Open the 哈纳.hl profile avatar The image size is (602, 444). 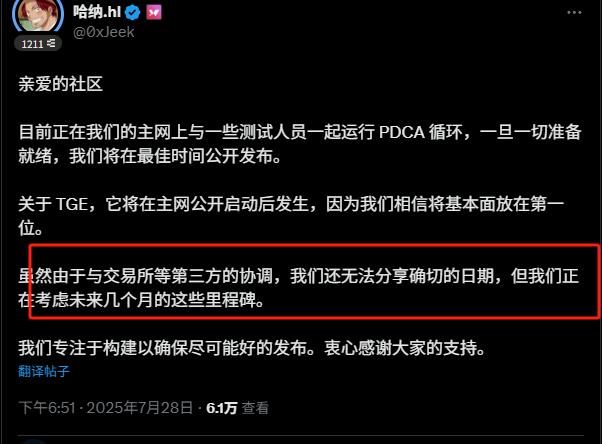(x=38, y=15)
